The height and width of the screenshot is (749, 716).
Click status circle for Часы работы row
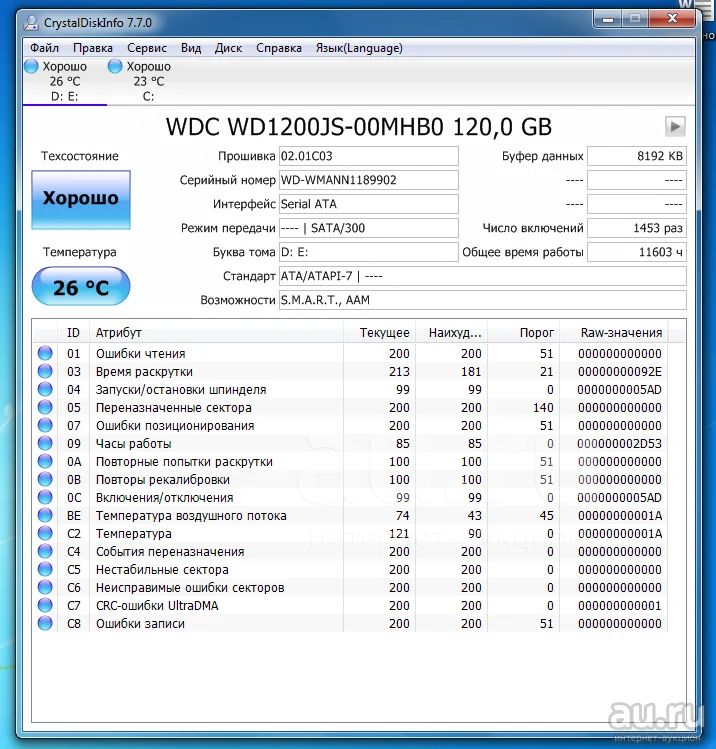pyautogui.click(x=45, y=443)
